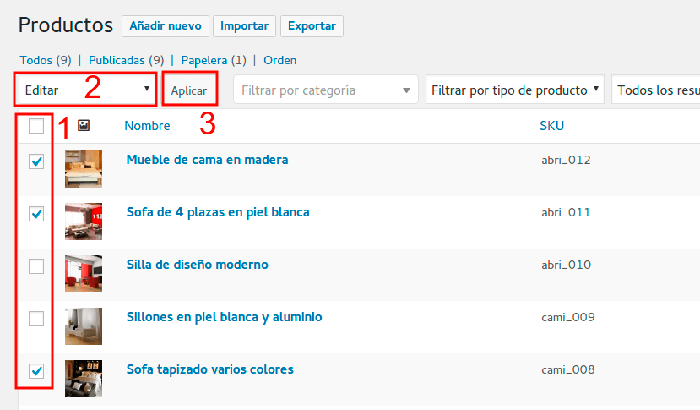Select SKU text abri_011
The width and height of the screenshot is (700, 410).
pyautogui.click(x=566, y=212)
